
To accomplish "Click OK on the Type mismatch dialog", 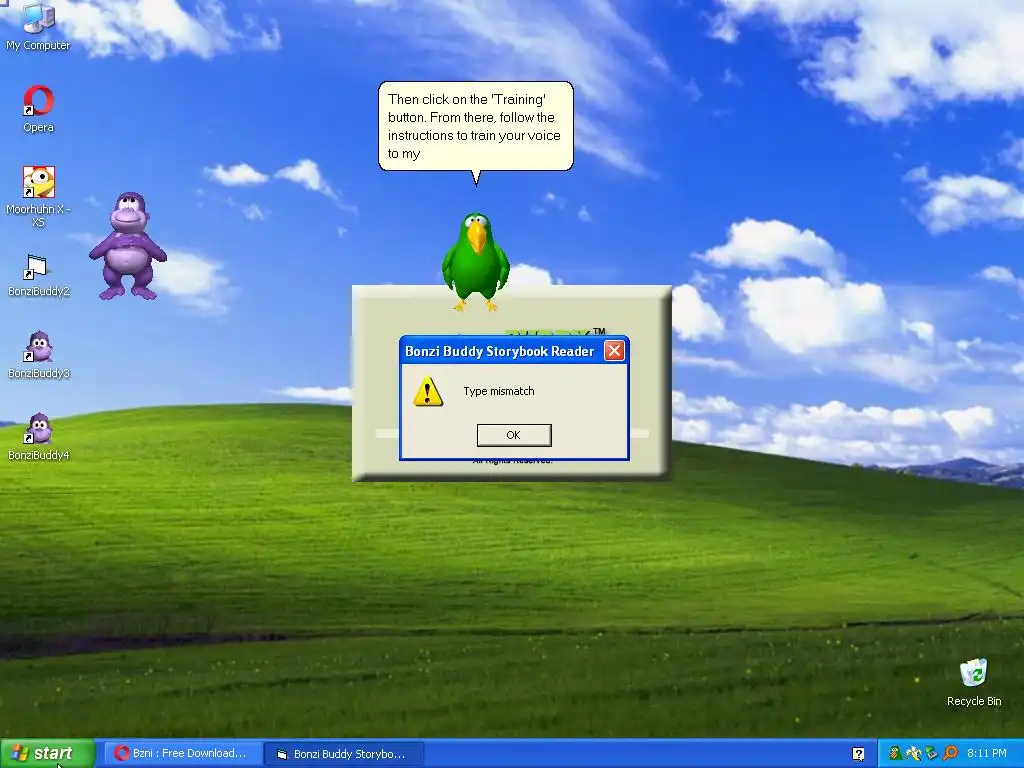I will coord(514,435).
